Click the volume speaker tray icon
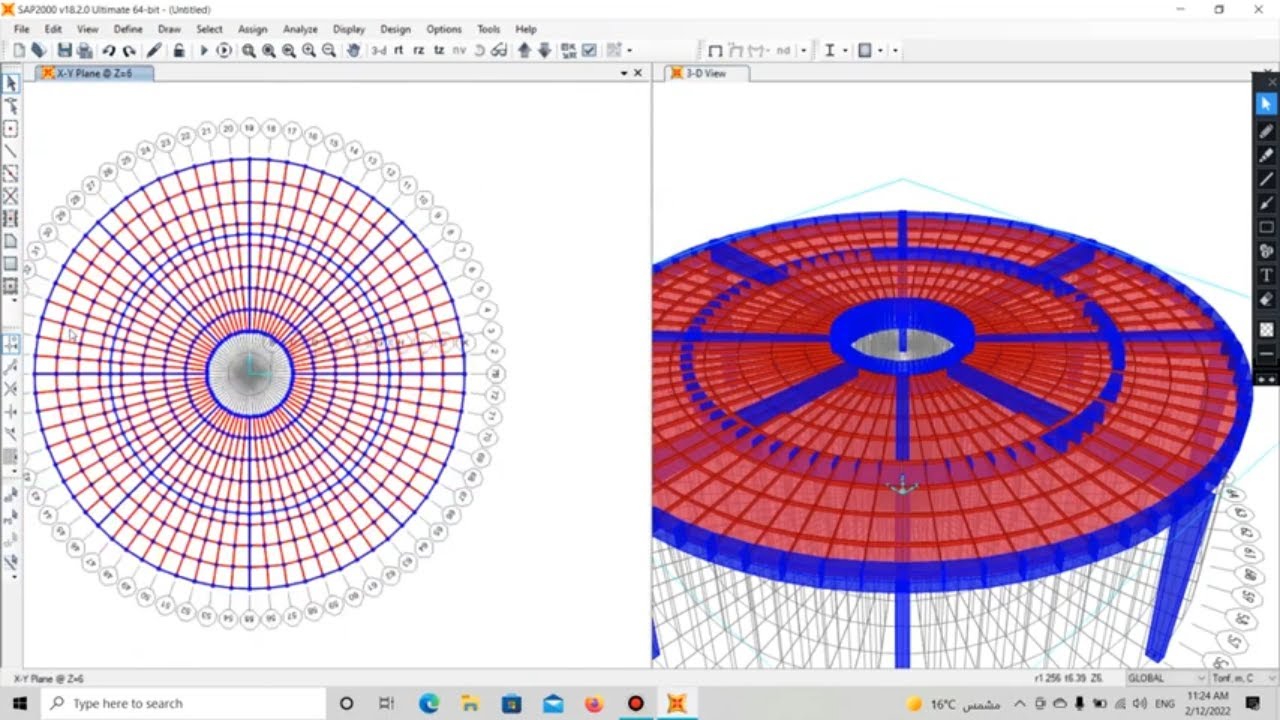This screenshot has width=1280, height=720. (x=1140, y=704)
